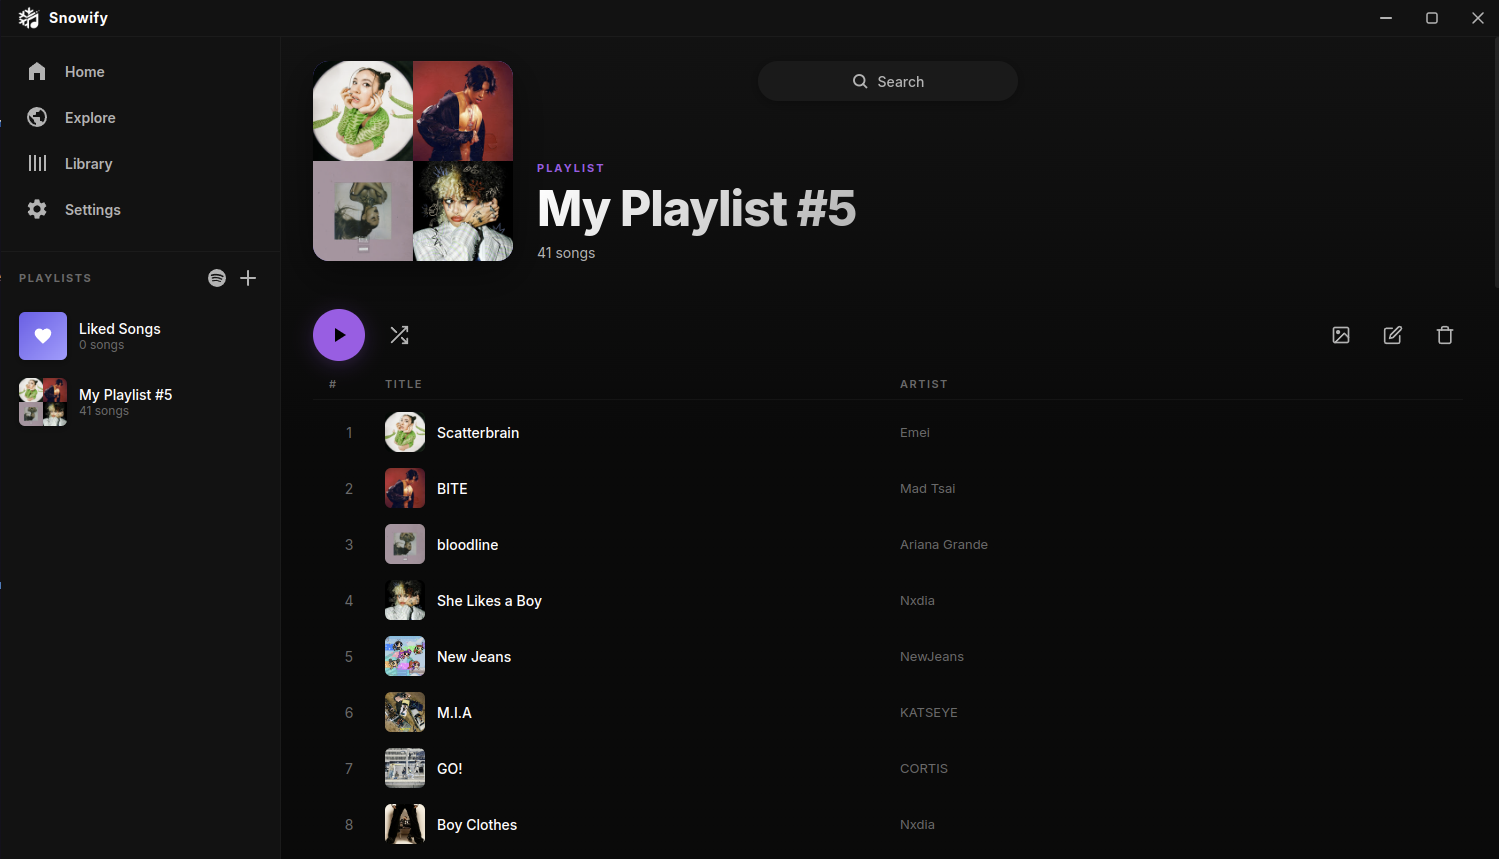Edit the playlist with the pencil icon

(x=1392, y=335)
